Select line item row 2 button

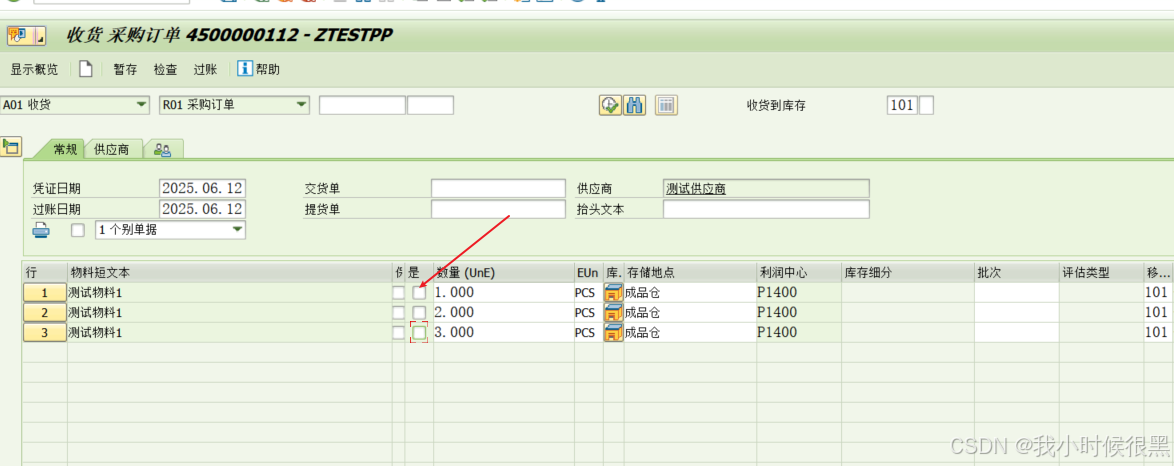tap(45, 312)
